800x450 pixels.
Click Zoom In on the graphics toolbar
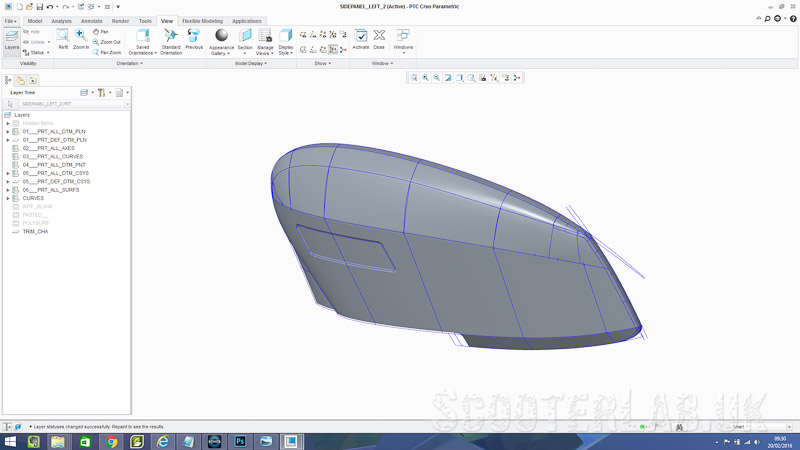pos(425,78)
